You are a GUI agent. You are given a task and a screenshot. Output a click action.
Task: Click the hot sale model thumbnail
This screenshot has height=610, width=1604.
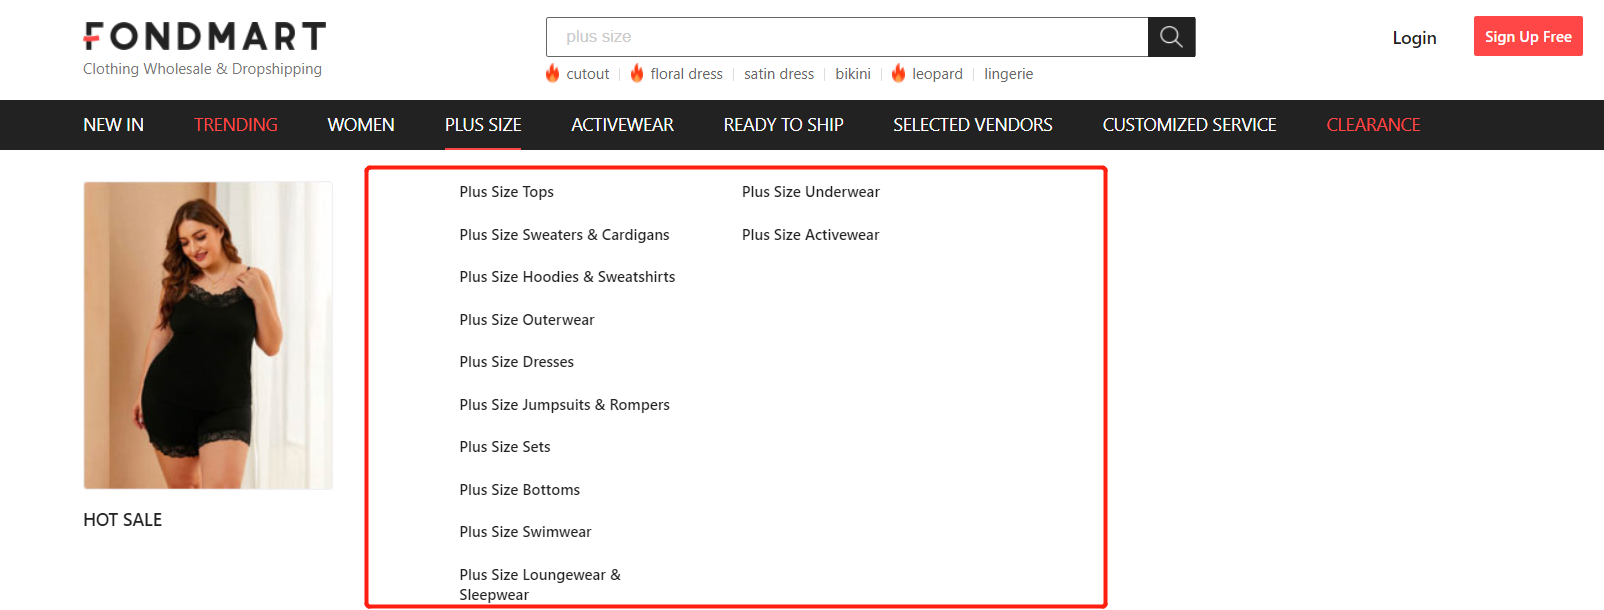[x=208, y=335]
